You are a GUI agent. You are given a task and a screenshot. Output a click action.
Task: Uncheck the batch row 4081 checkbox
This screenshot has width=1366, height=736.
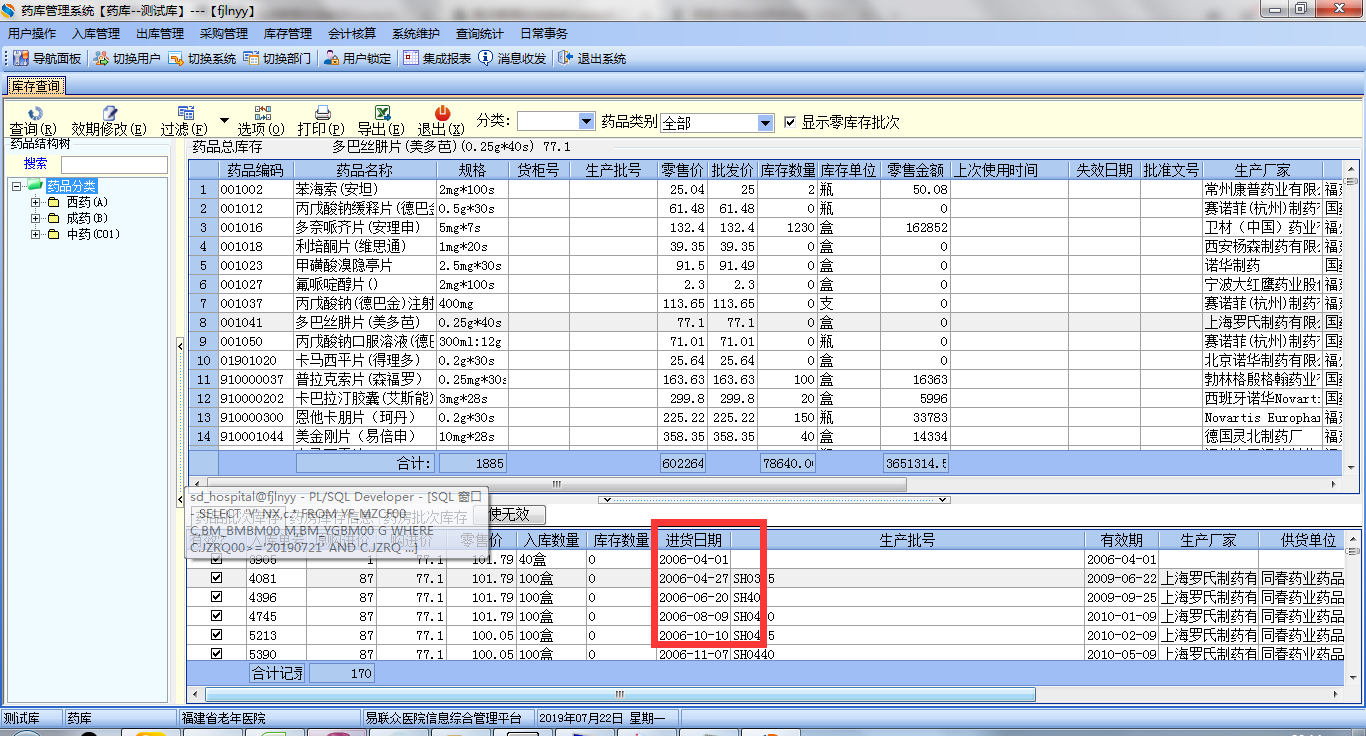pos(216,578)
